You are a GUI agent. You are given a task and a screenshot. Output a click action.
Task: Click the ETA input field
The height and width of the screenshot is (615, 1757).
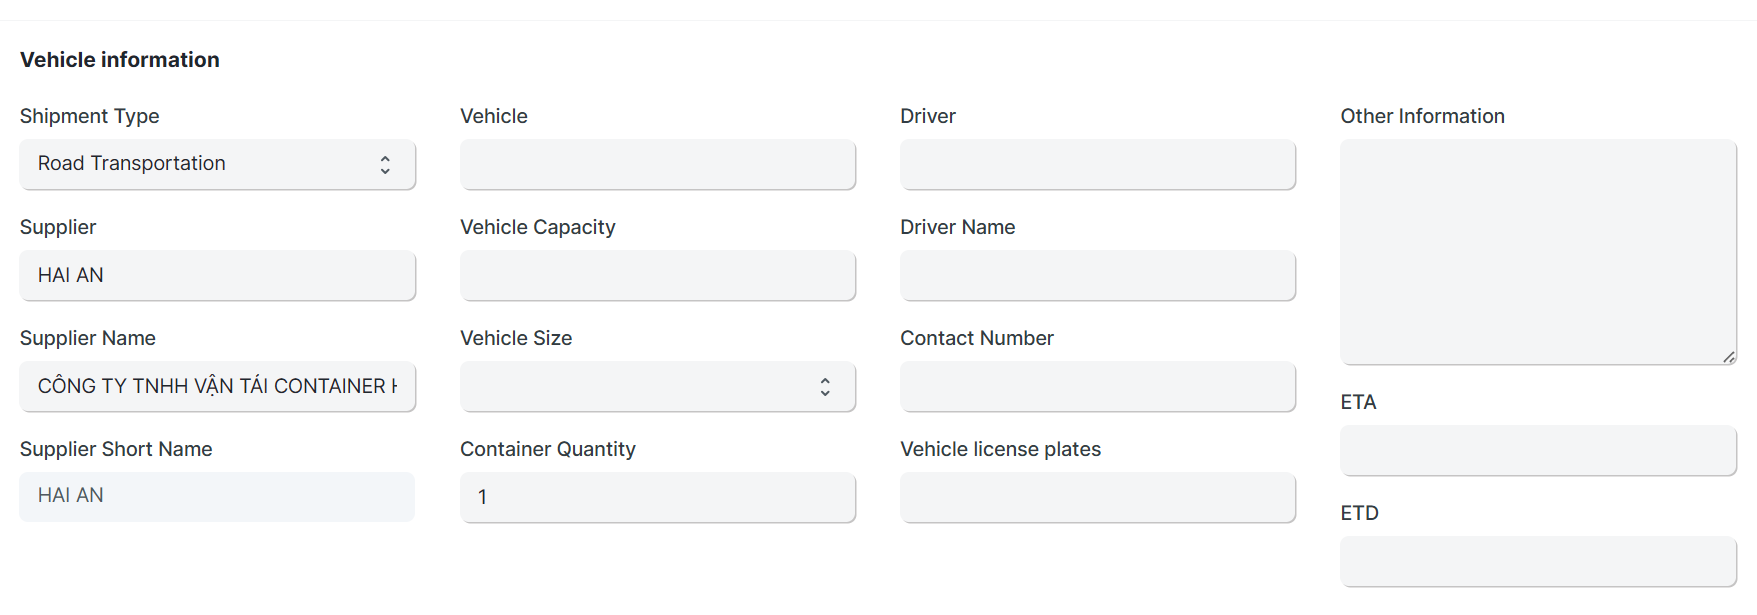[1537, 451]
